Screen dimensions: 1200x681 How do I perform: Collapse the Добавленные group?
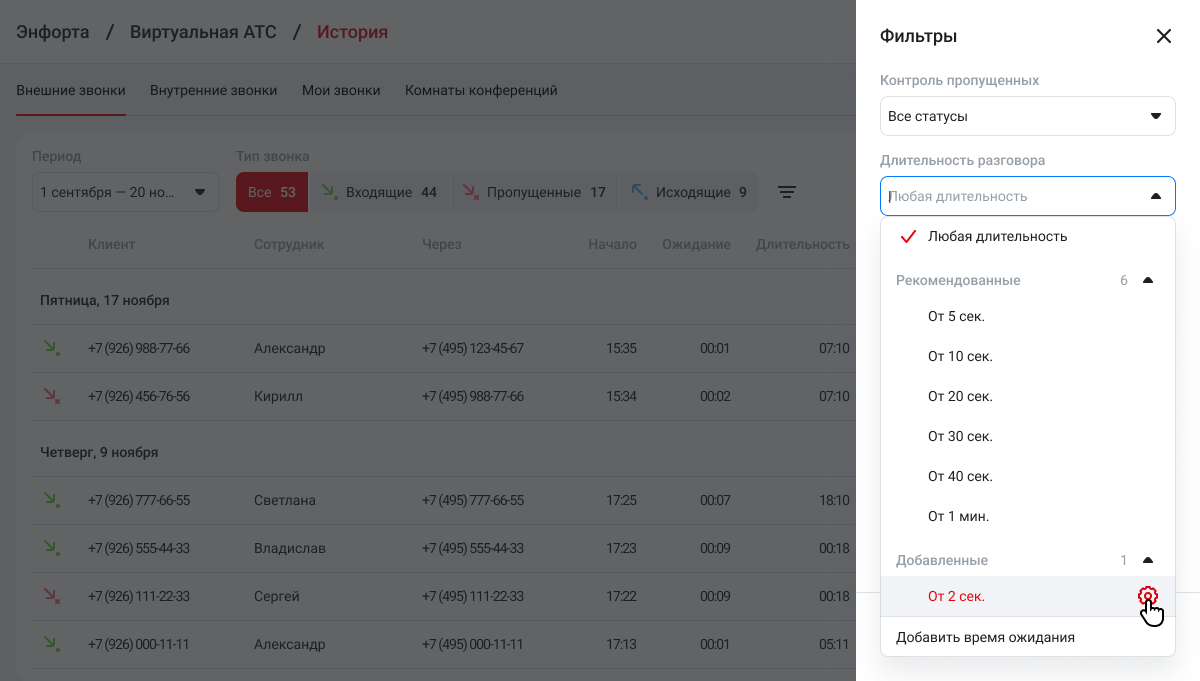coord(1147,561)
